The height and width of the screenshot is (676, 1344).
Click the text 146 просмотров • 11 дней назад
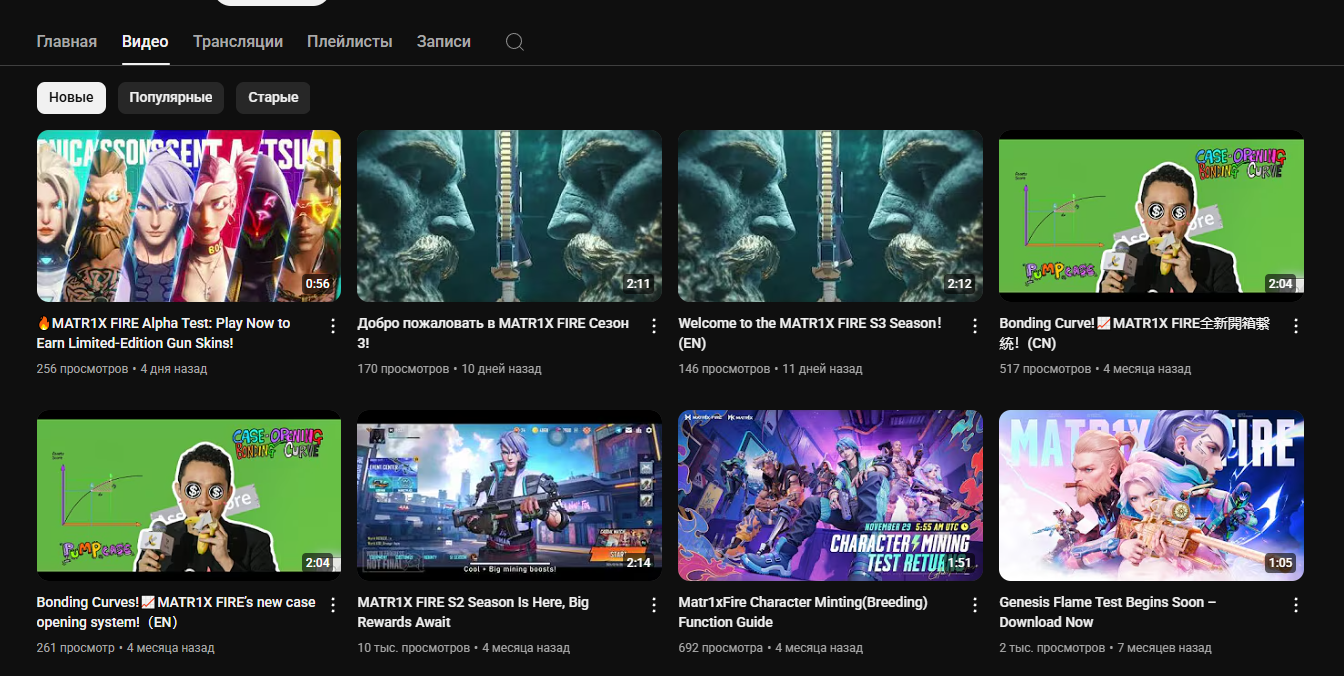click(x=771, y=369)
